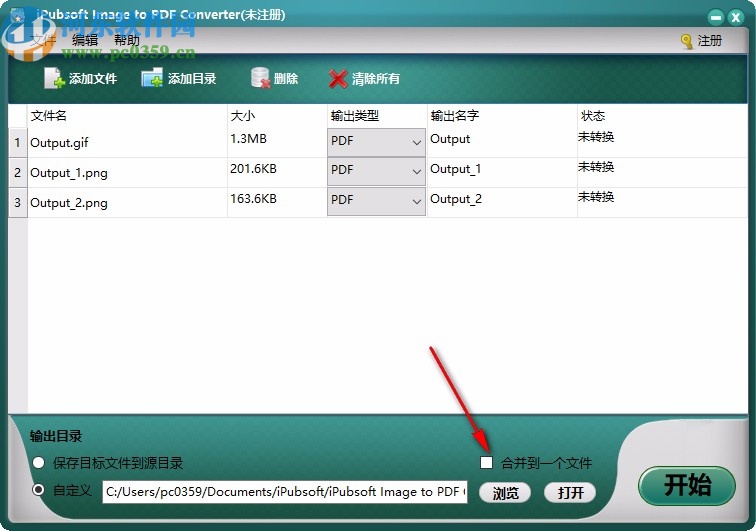This screenshot has height=531, width=756.
Task: Click the size value 163.6KB
Action: coord(253,199)
